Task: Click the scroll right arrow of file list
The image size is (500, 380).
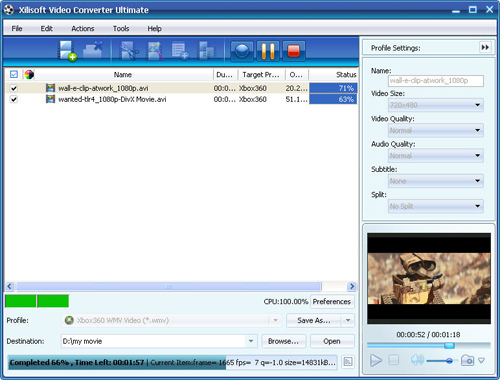Action: [x=352, y=286]
